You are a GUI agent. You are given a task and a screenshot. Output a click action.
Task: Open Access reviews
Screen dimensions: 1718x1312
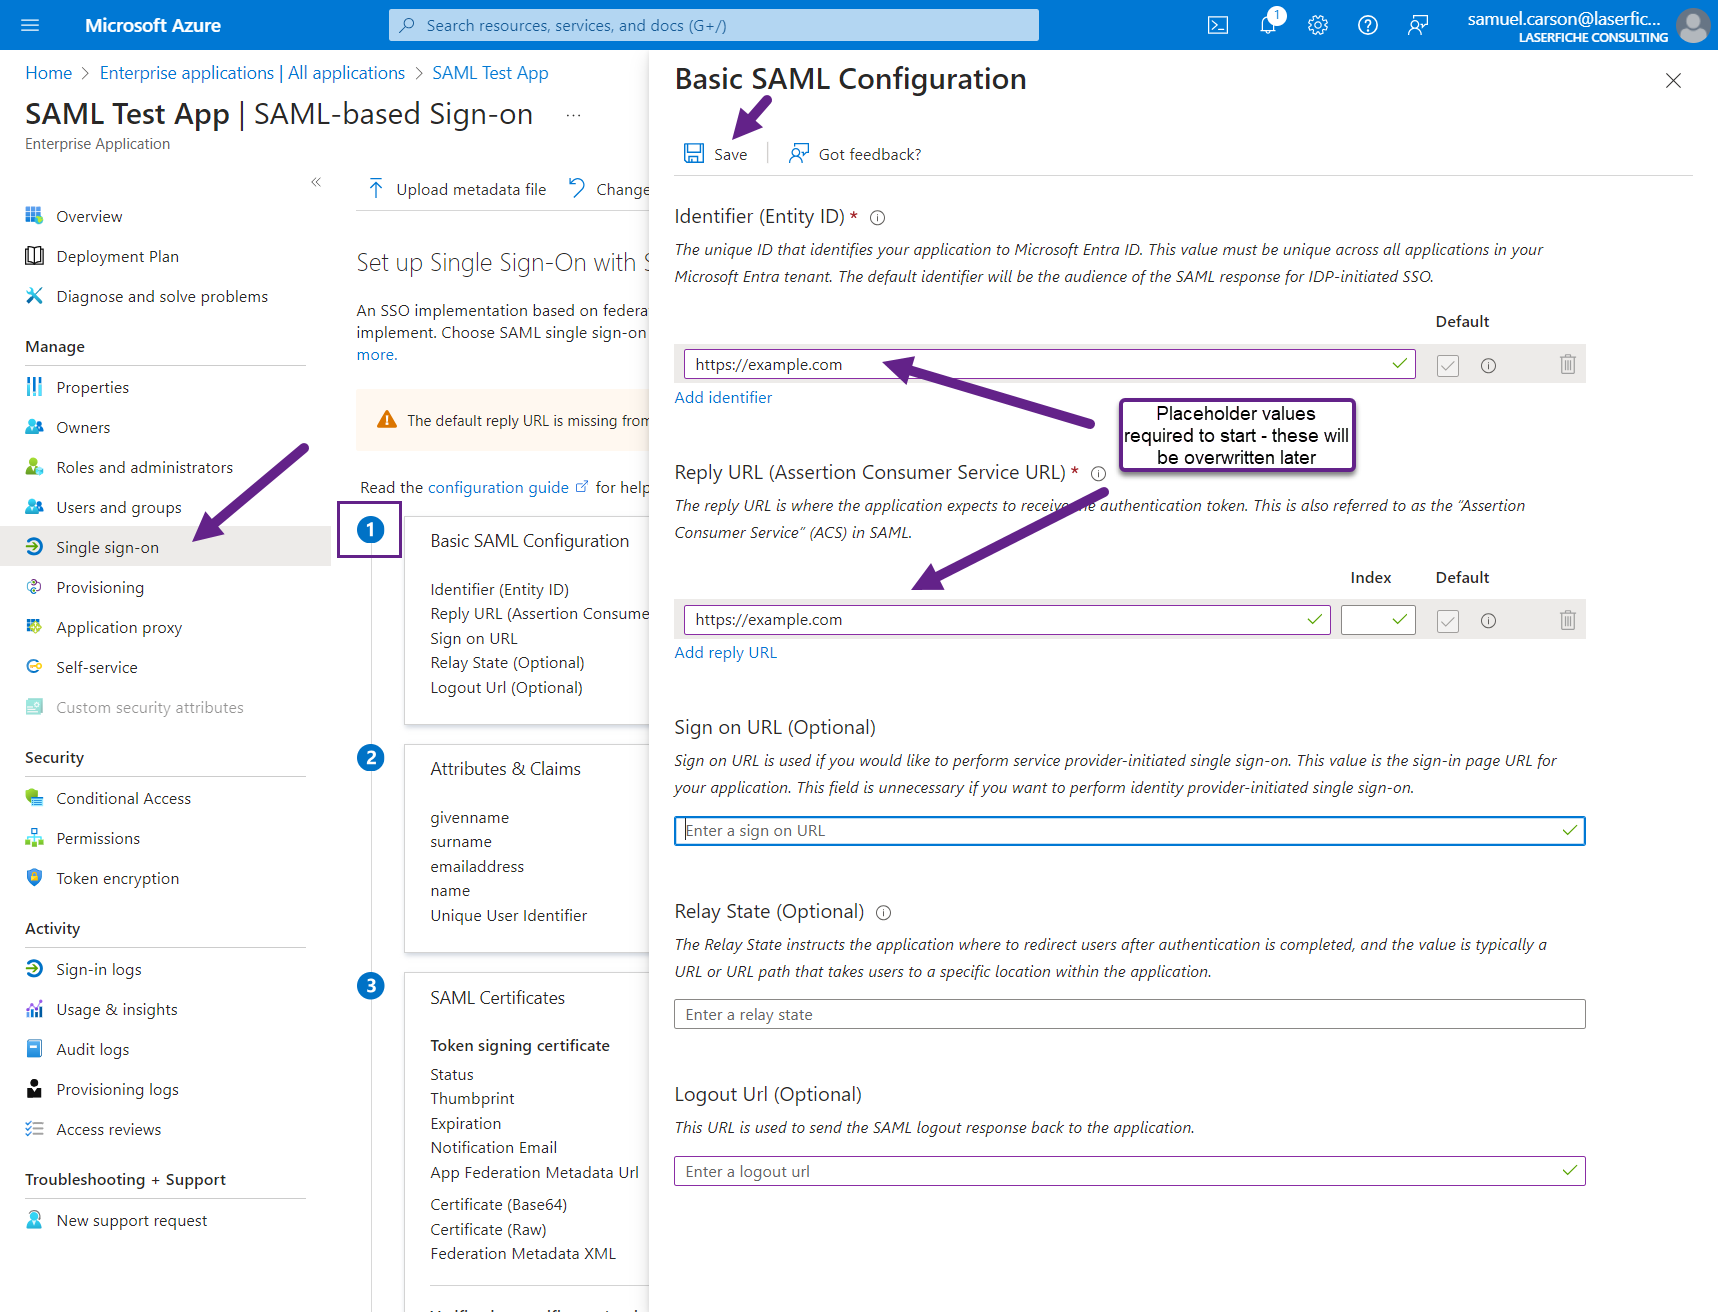click(108, 1129)
